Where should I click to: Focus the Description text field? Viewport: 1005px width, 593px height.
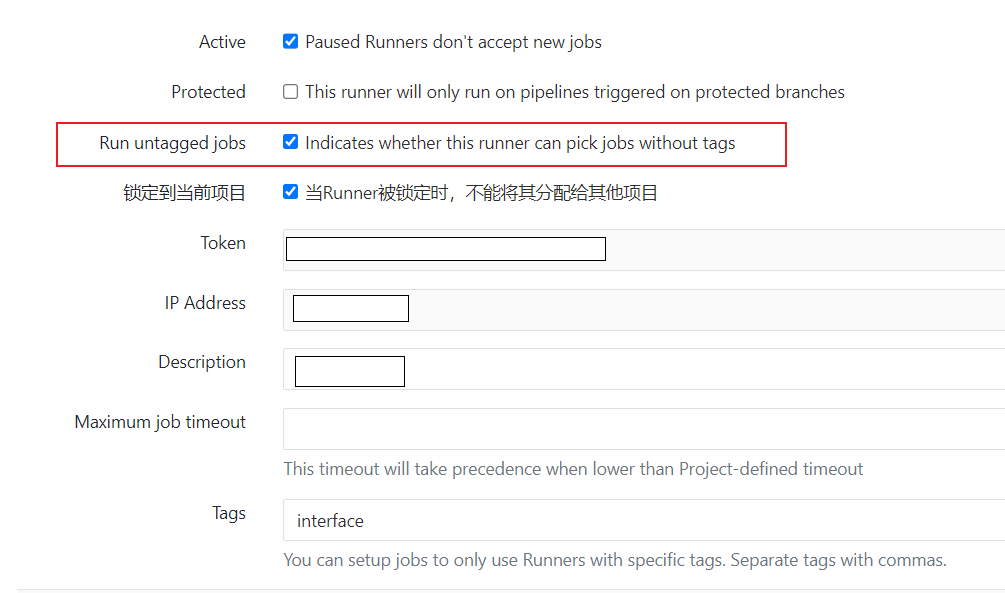point(644,369)
